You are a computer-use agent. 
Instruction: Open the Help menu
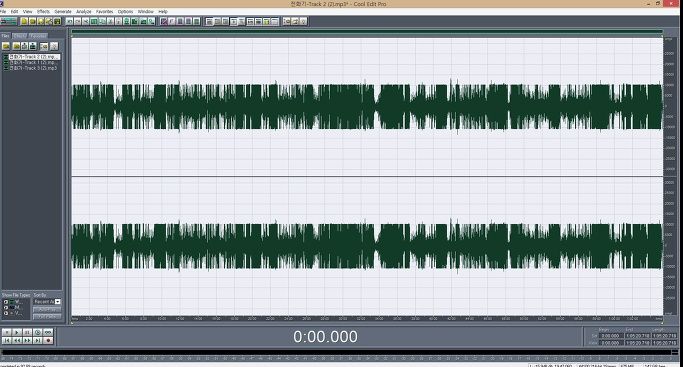pyautogui.click(x=163, y=11)
